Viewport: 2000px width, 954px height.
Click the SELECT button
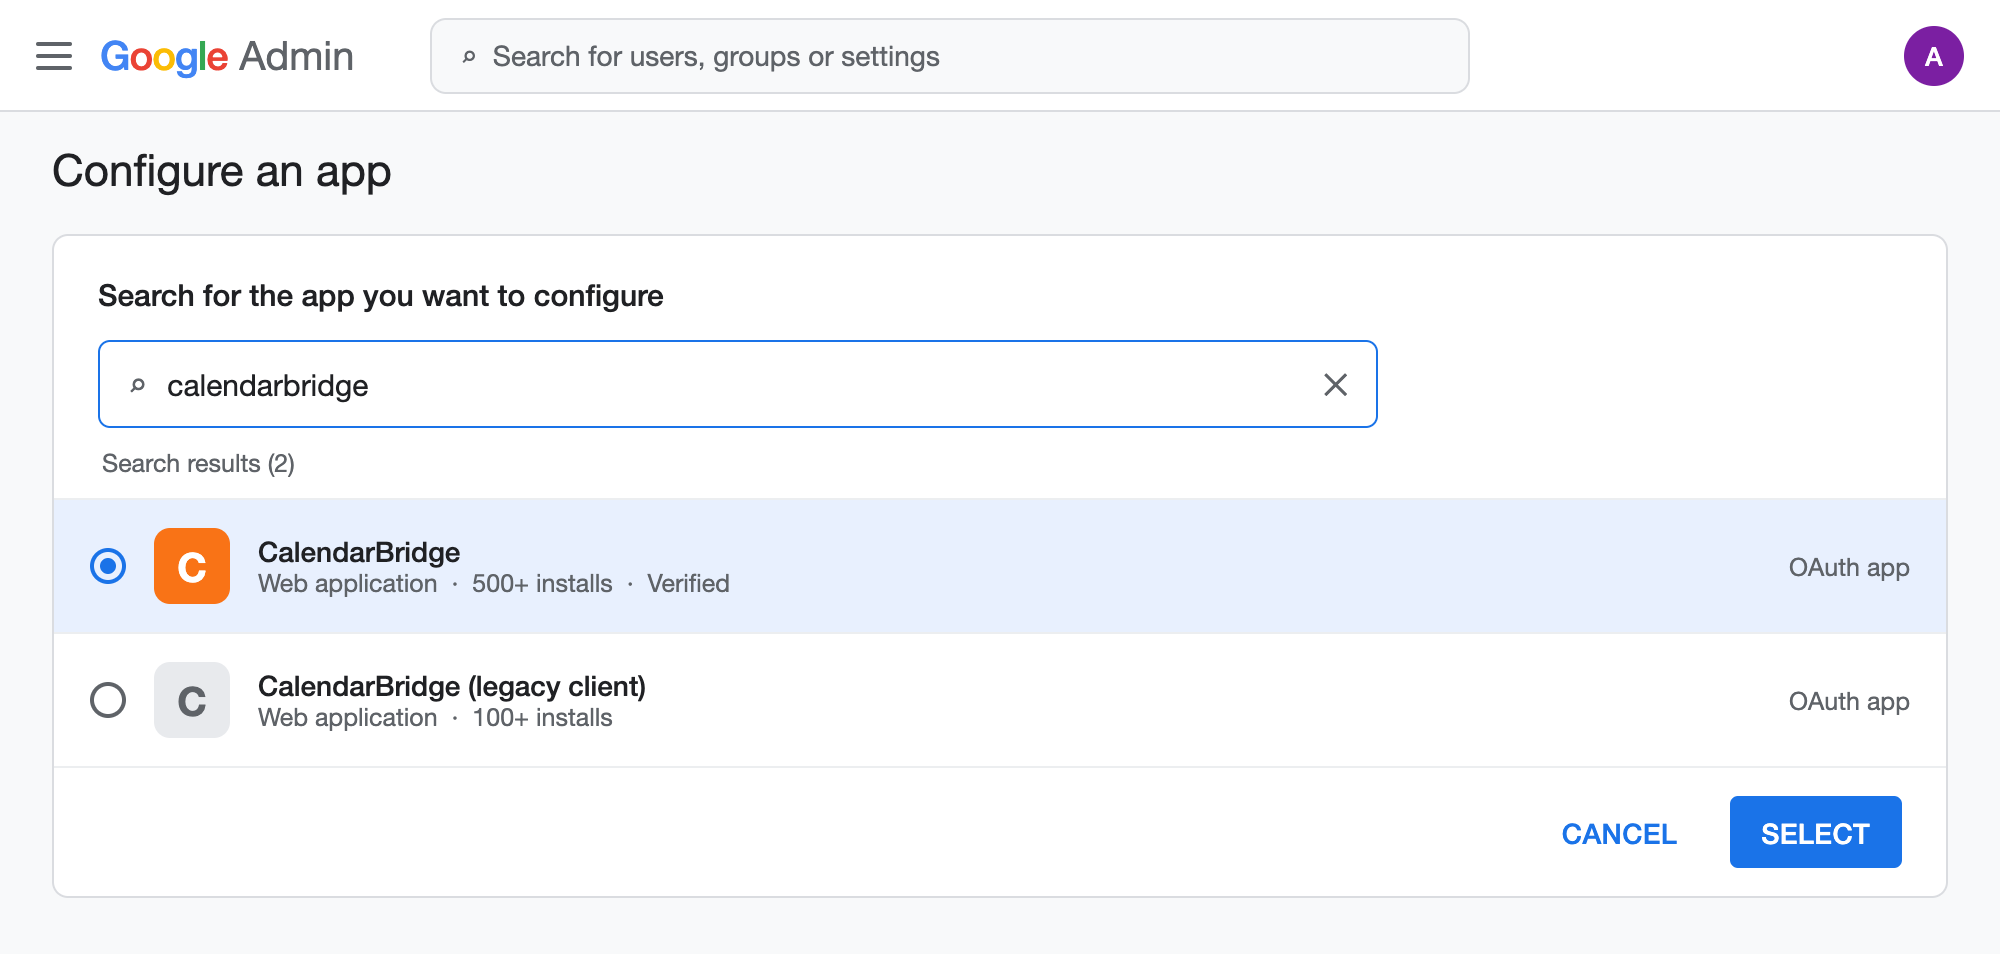[x=1815, y=832]
